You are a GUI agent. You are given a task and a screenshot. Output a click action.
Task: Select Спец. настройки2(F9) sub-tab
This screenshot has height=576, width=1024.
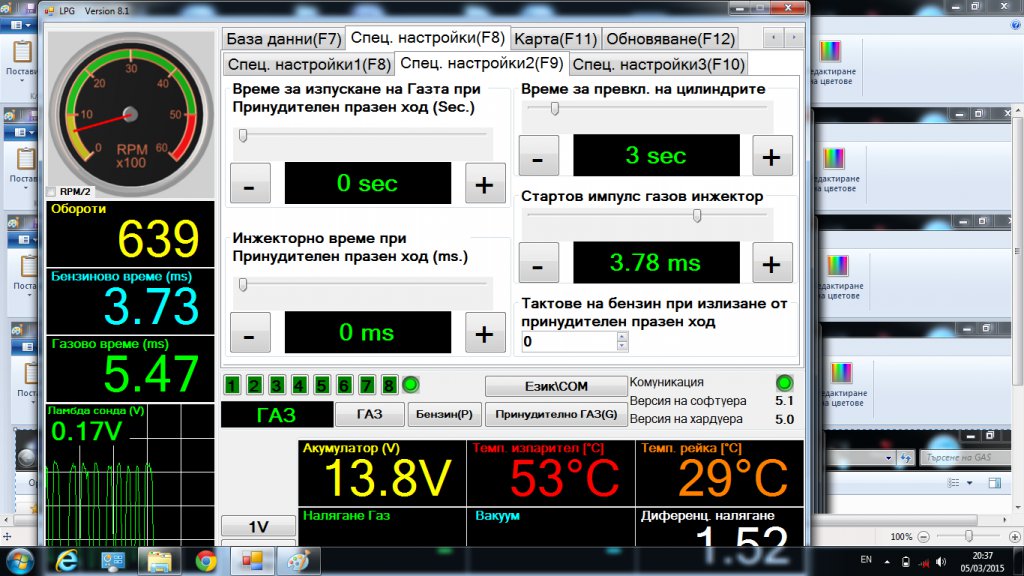tap(481, 63)
